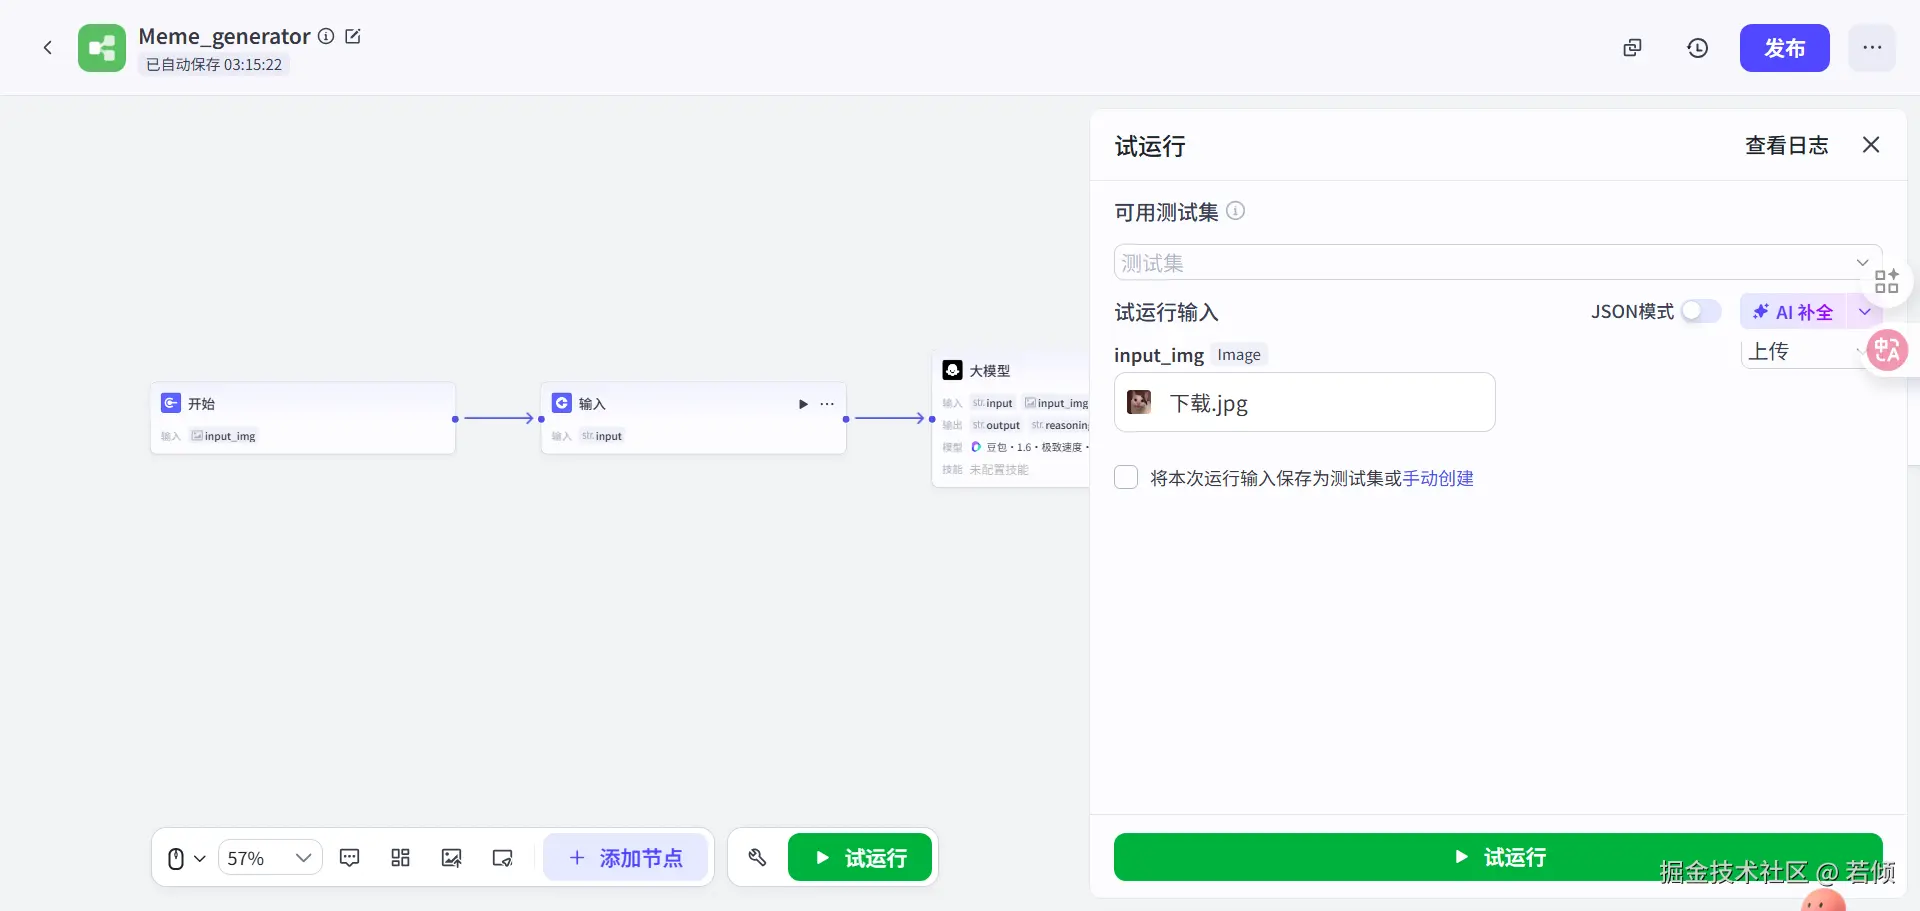Click the AI 补全 button
This screenshot has height=911, width=1920.
pos(1794,312)
